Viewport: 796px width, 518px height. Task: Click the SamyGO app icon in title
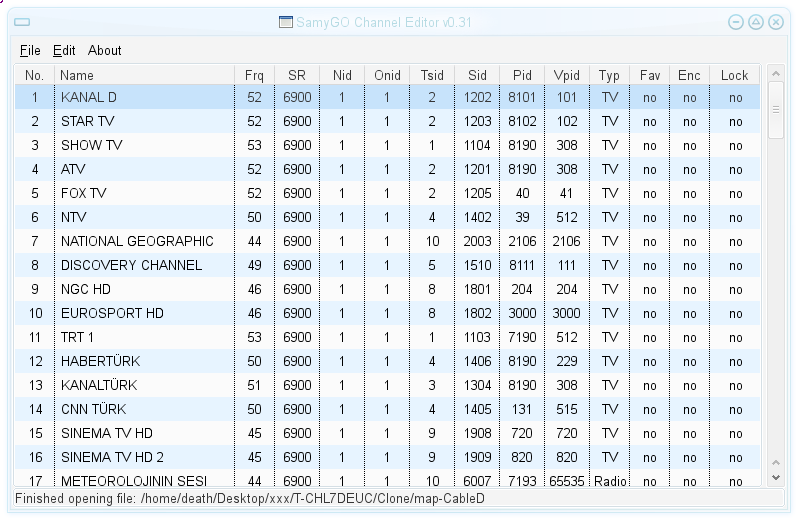pos(286,22)
